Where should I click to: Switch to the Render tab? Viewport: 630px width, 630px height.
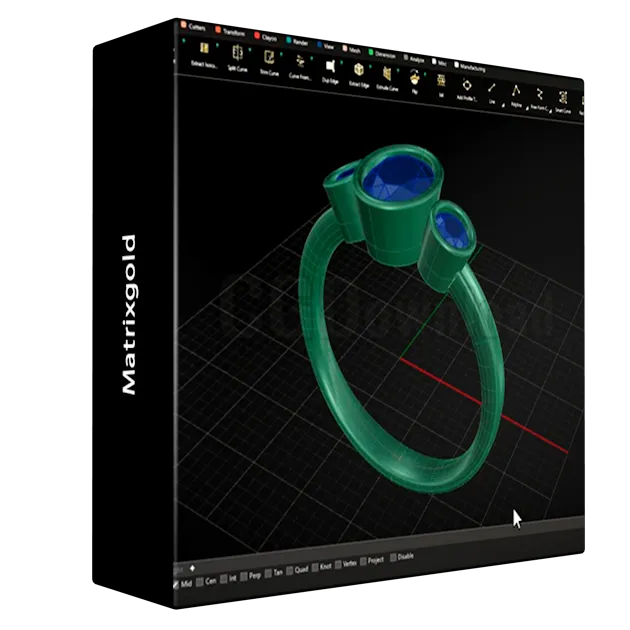pos(297,42)
